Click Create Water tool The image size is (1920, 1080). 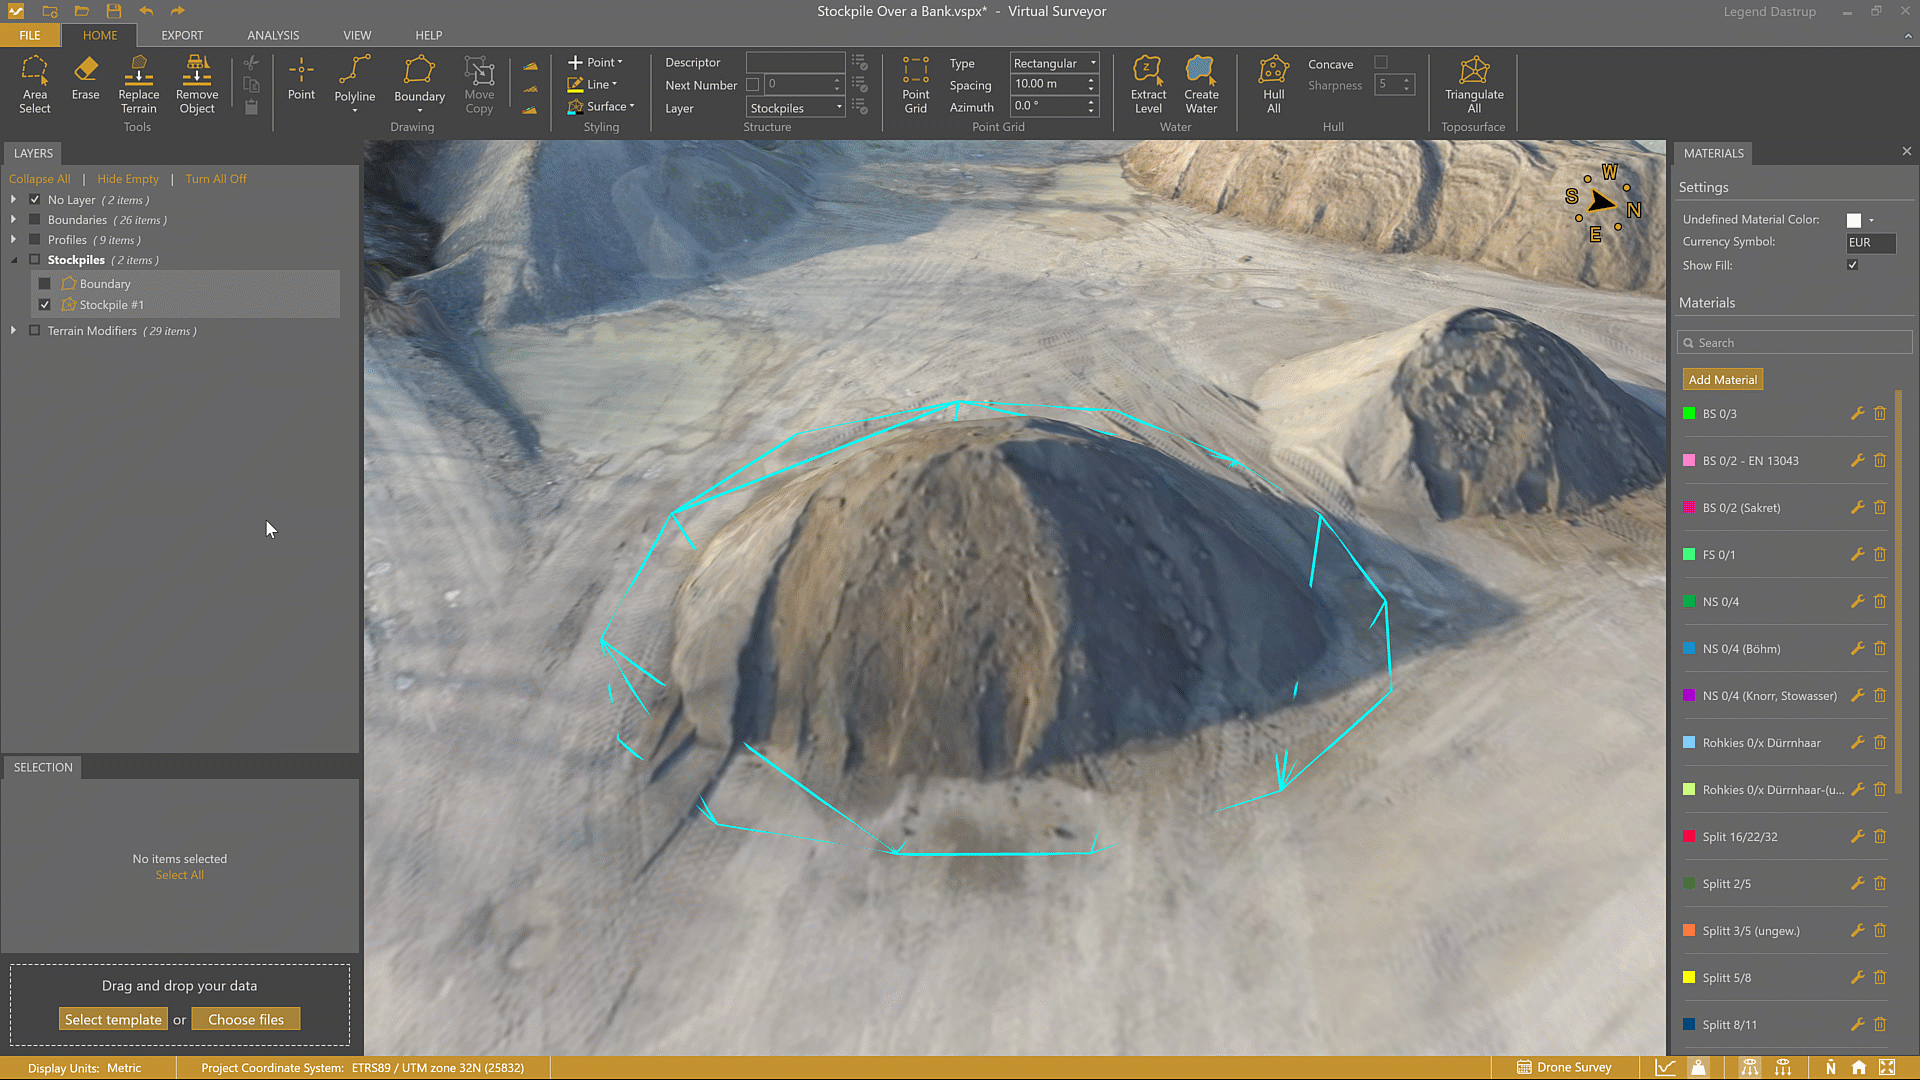1201,84
